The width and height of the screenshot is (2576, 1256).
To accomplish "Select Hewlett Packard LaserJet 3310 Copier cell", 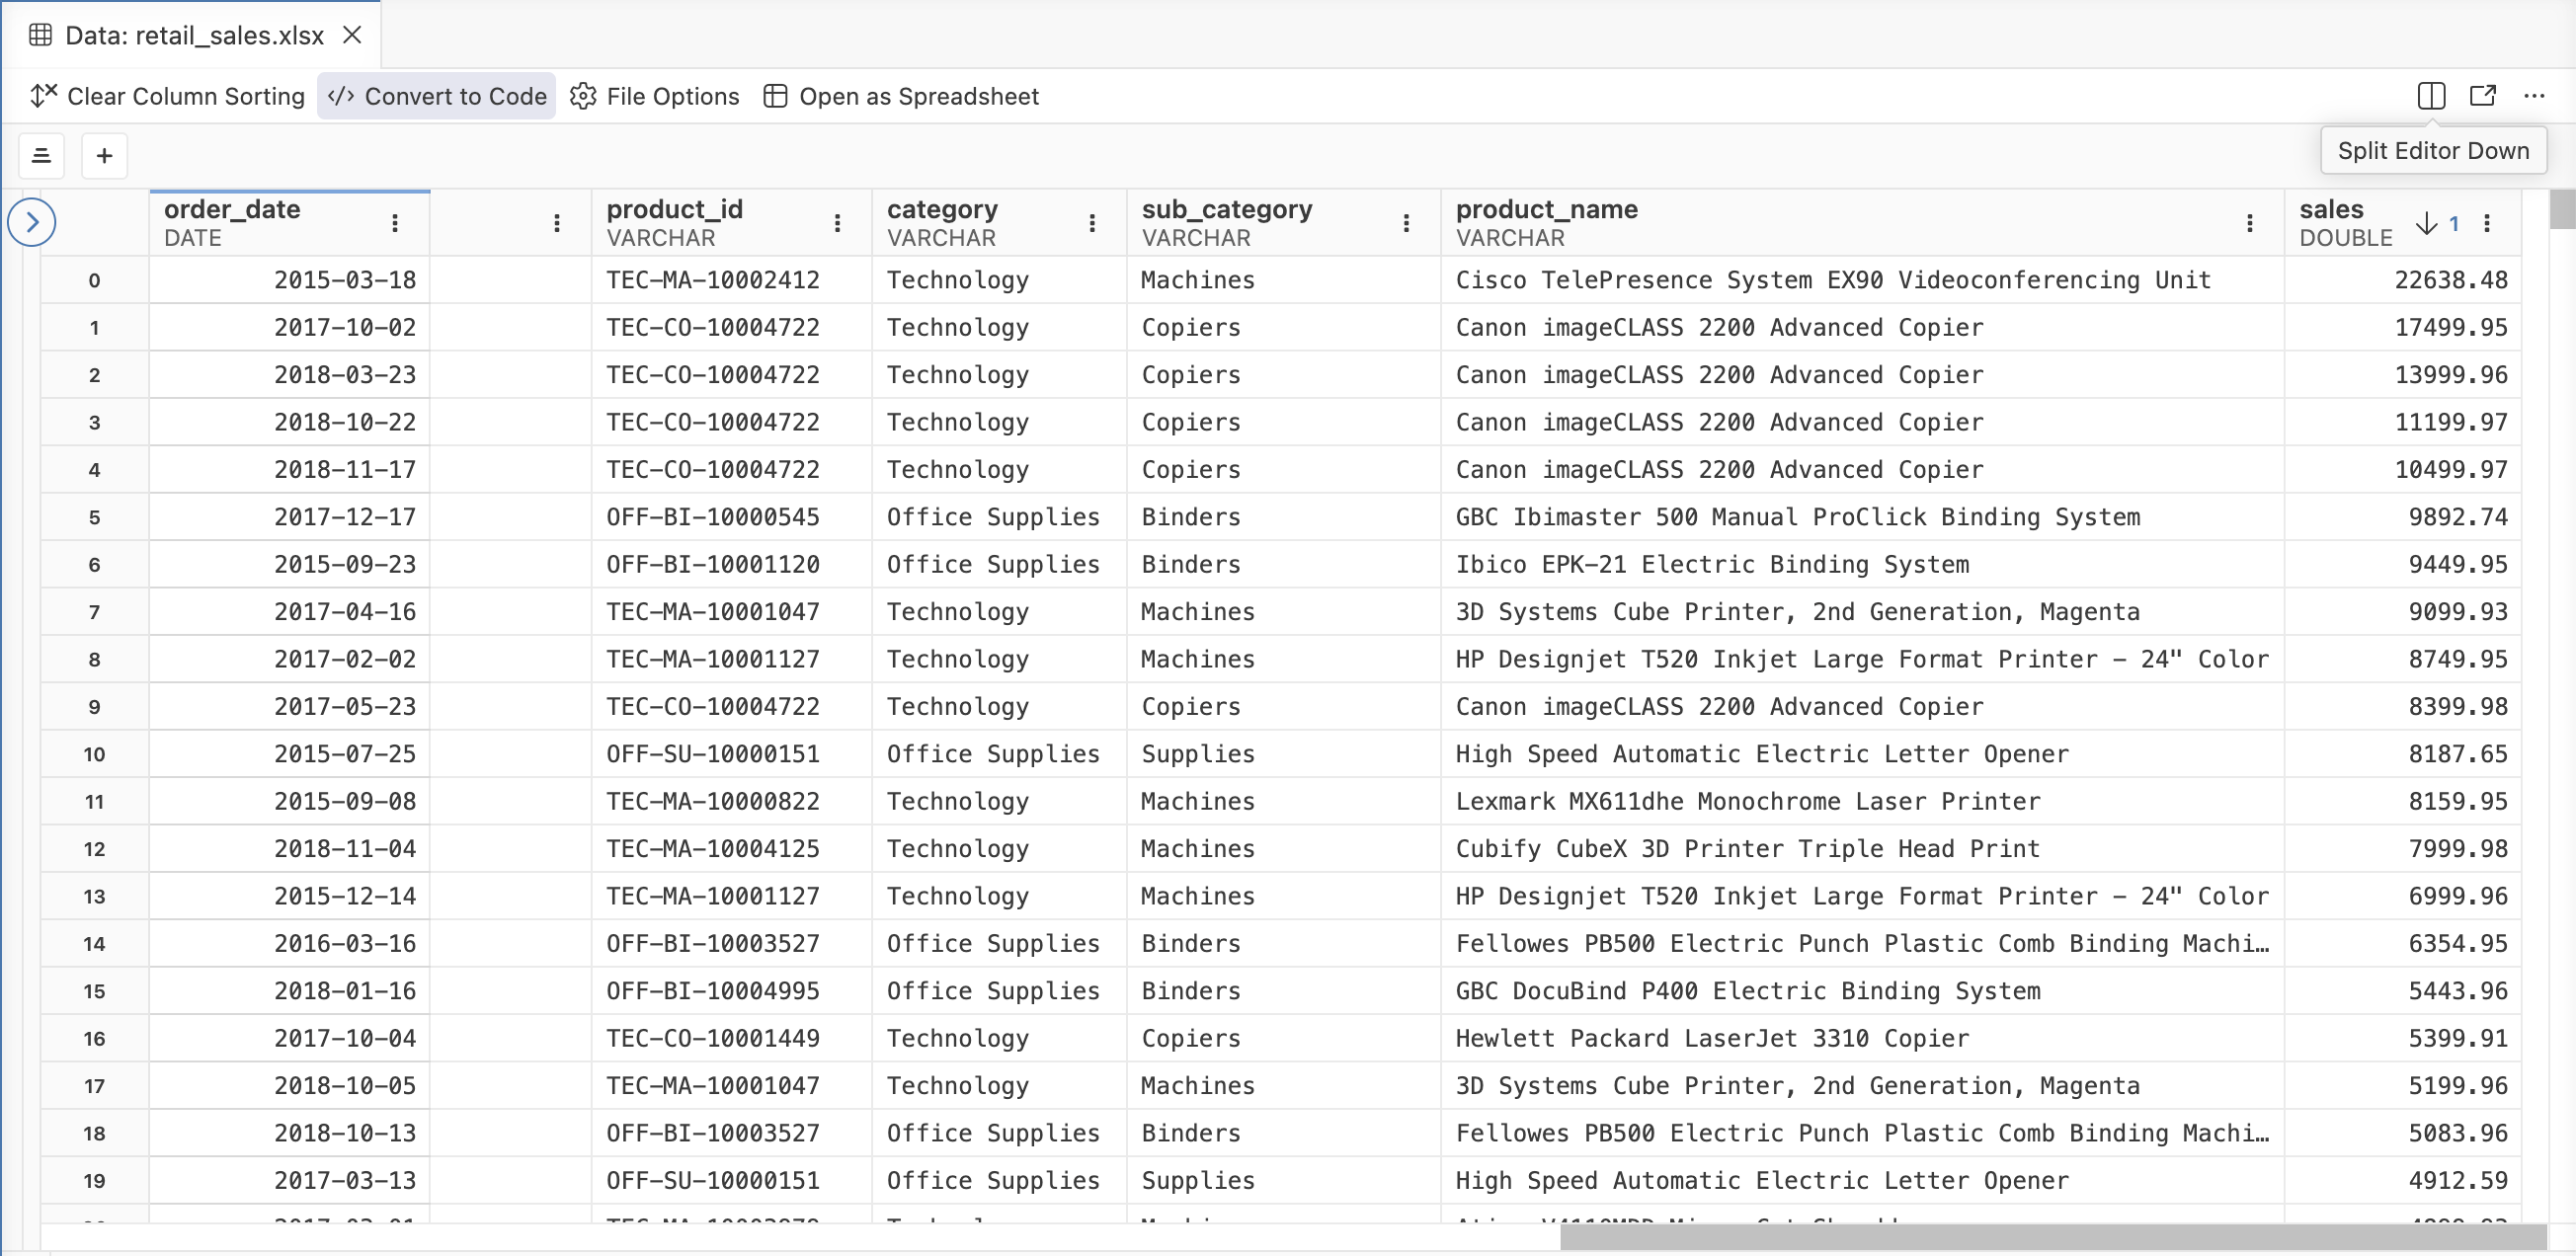I will tap(1862, 1038).
